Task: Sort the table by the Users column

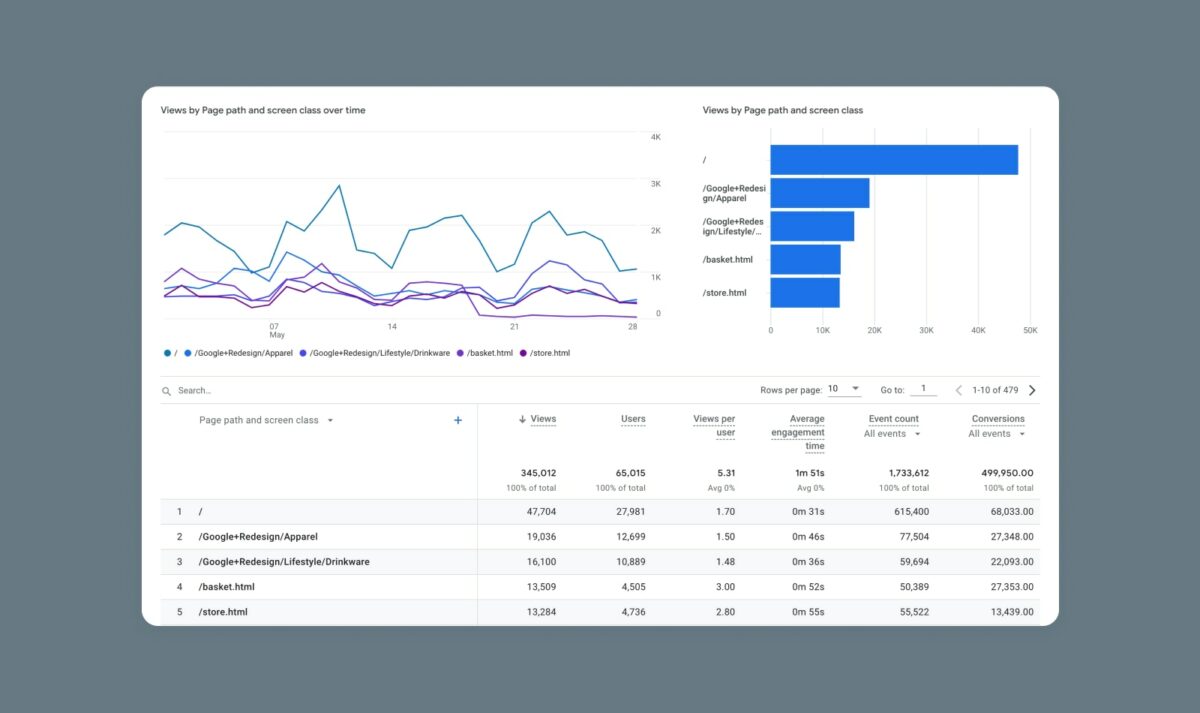Action: point(632,418)
